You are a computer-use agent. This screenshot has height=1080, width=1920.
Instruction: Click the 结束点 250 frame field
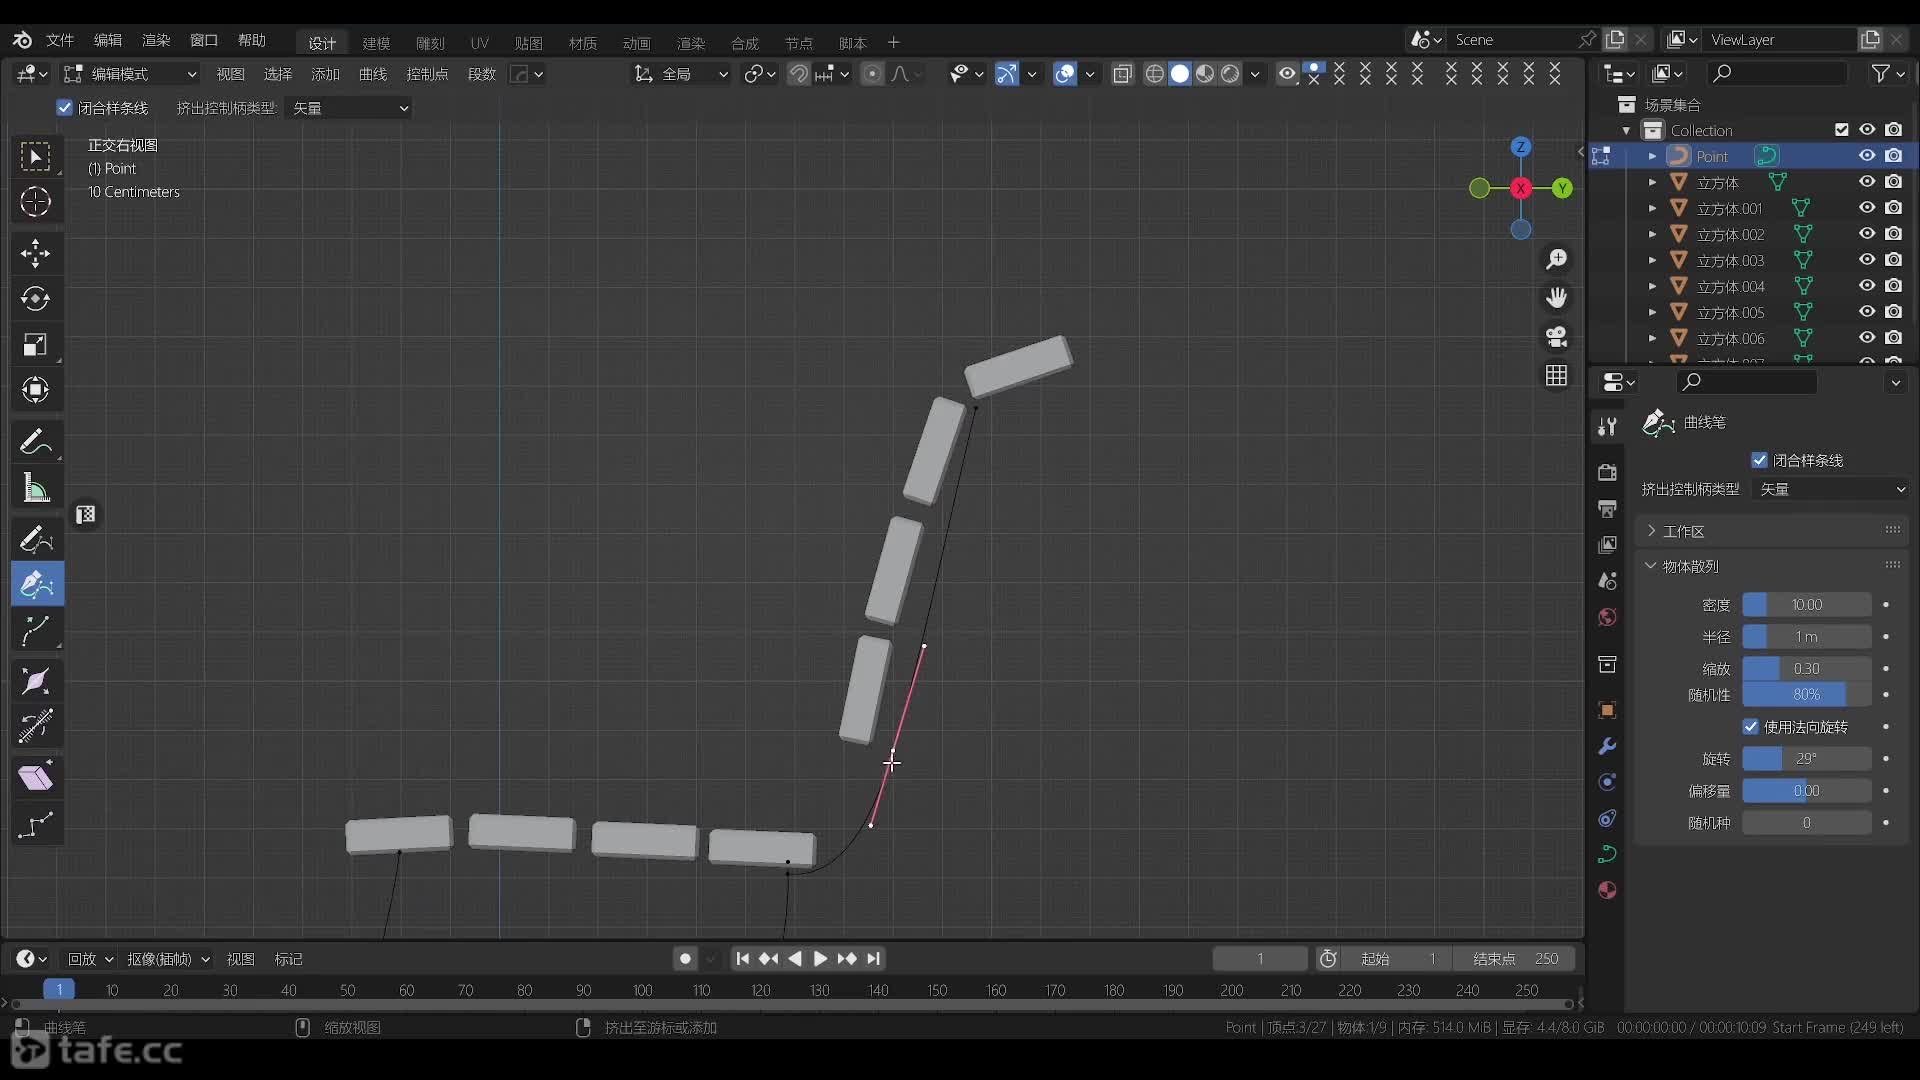pyautogui.click(x=1514, y=959)
